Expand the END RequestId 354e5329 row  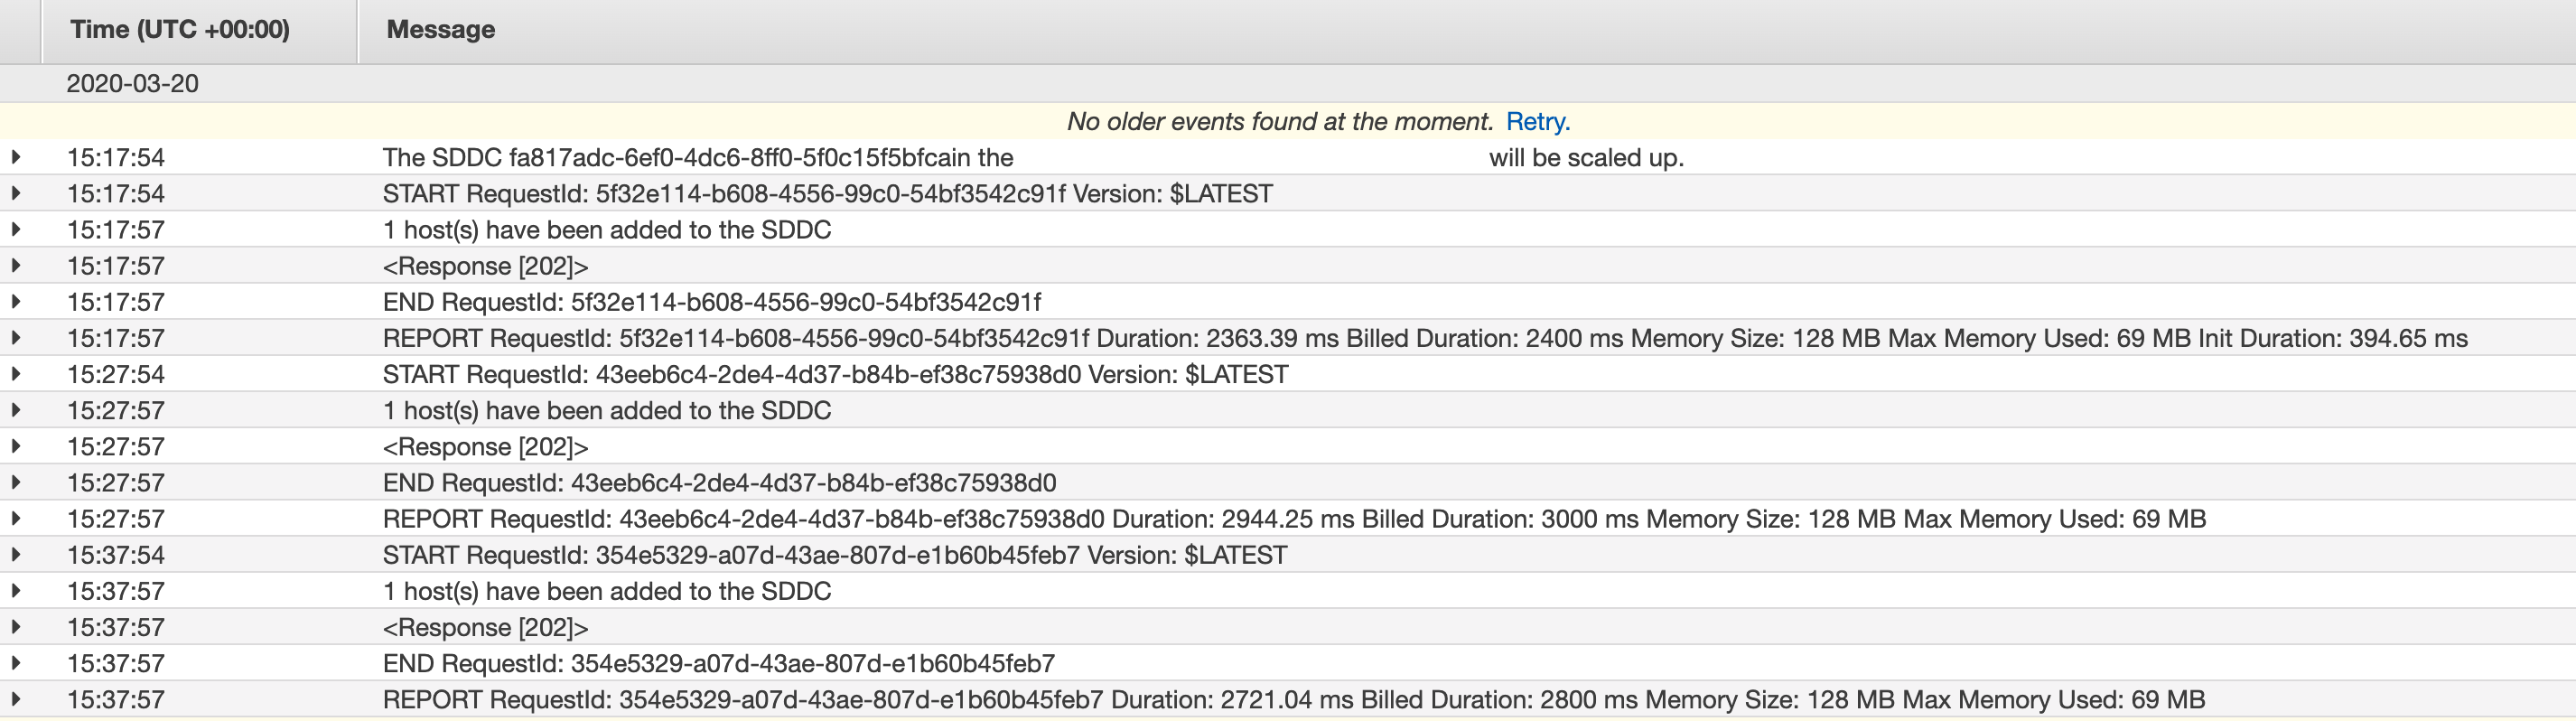[x=16, y=663]
